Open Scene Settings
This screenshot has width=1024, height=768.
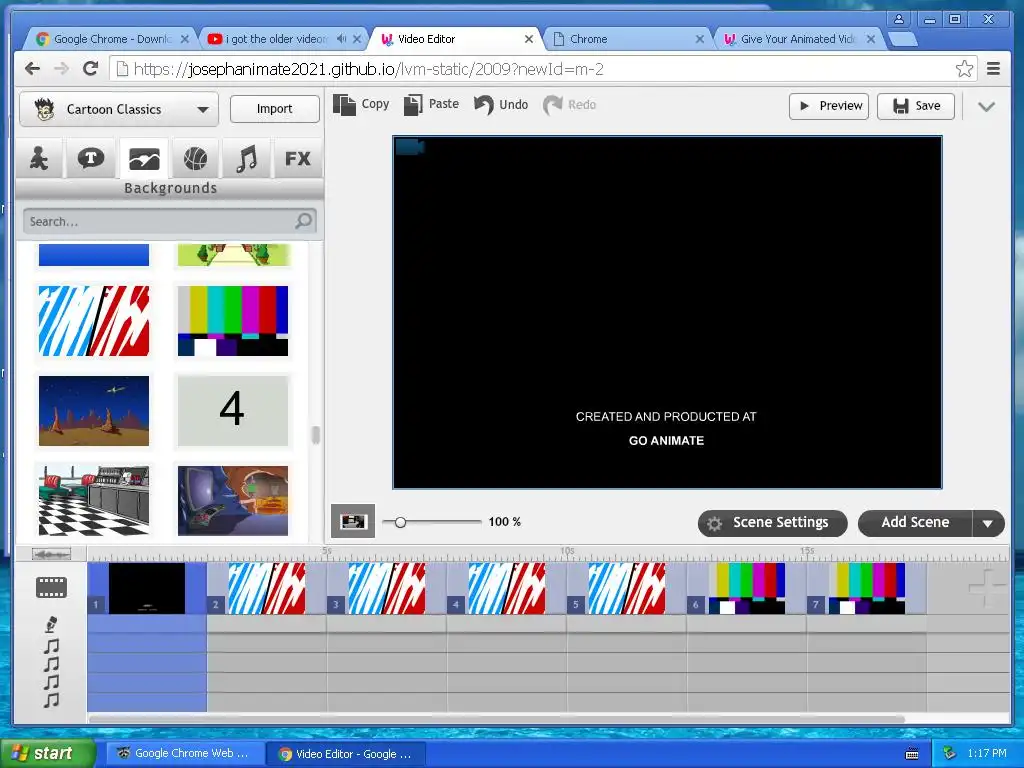pos(773,523)
